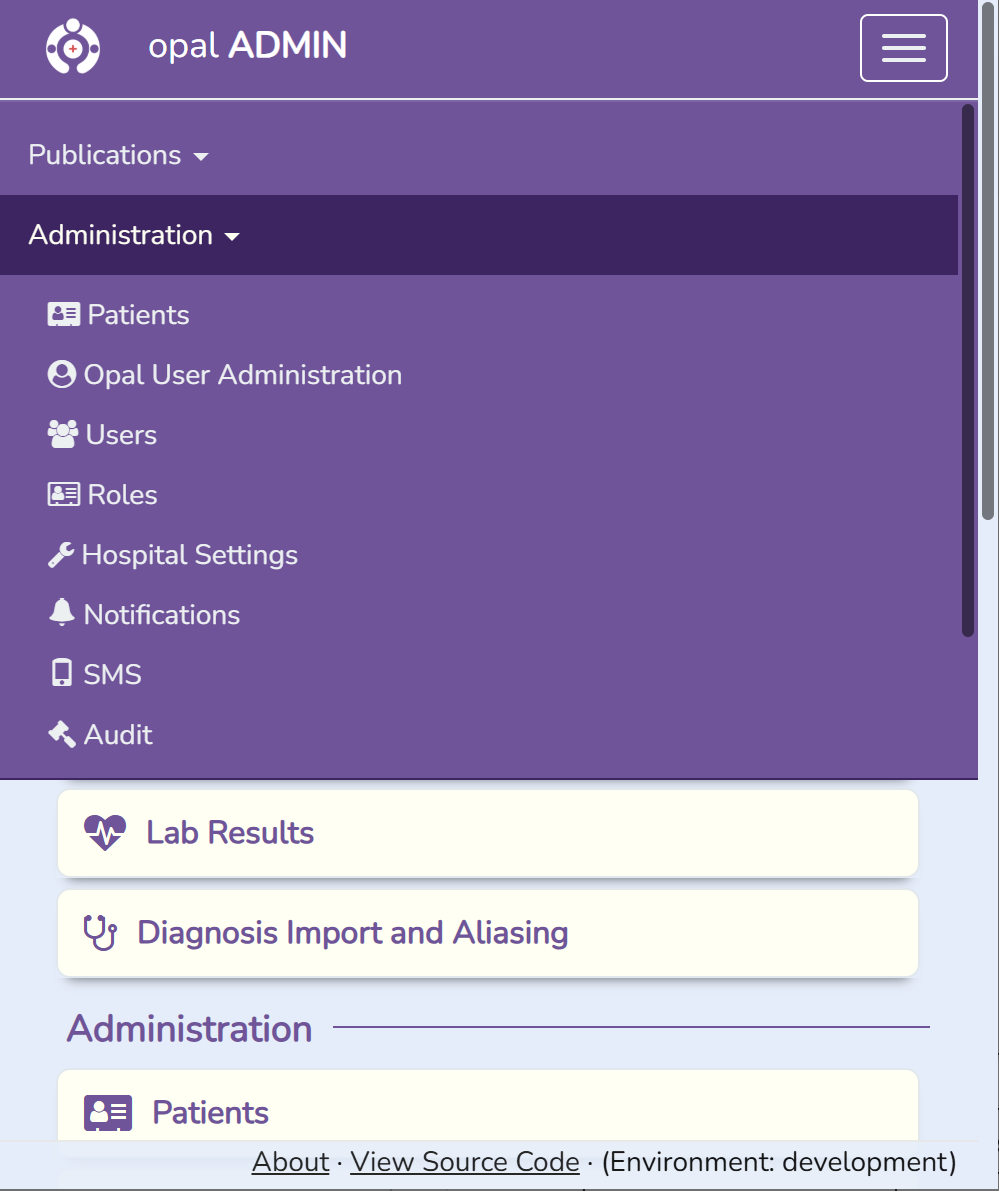Click the Lab Results heartbeat icon
The image size is (999, 1191).
(x=104, y=832)
